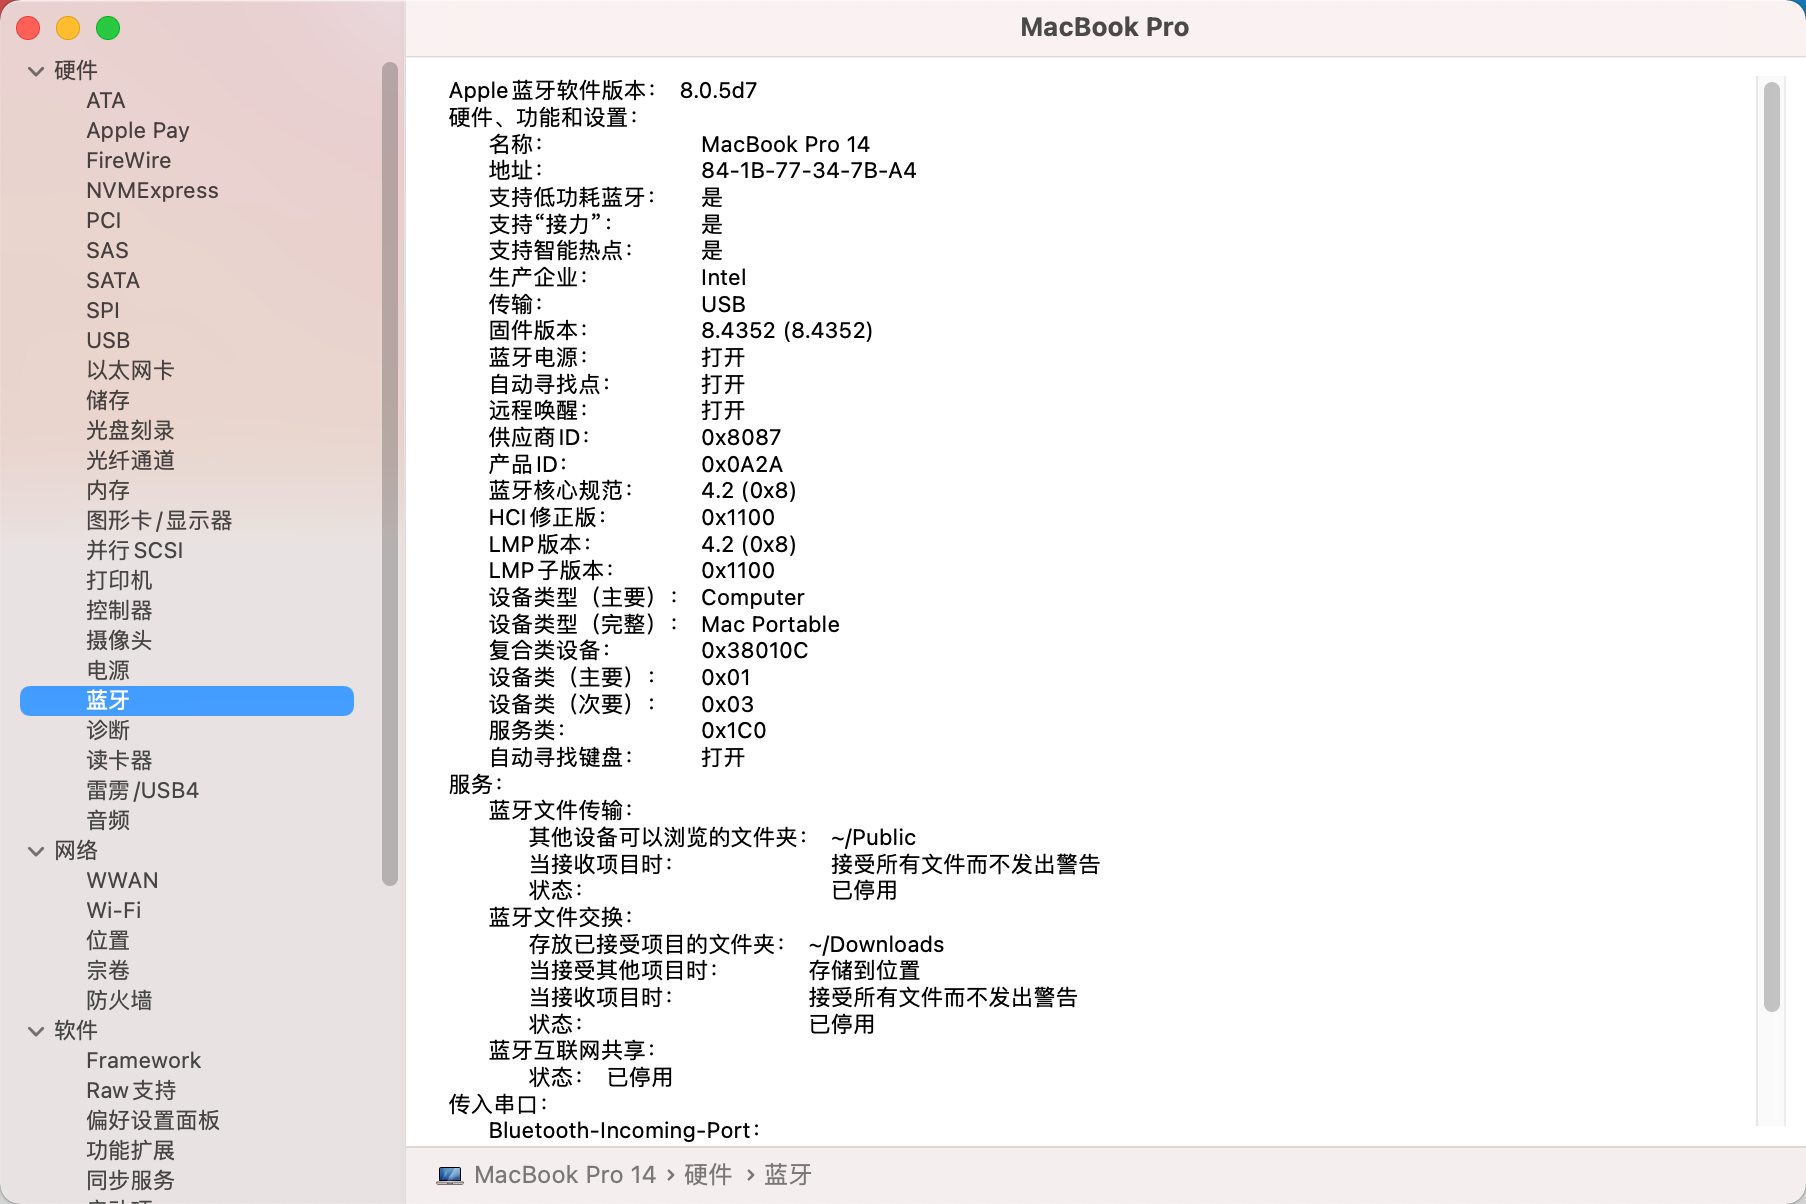This screenshot has width=1806, height=1204.
Task: Select 位置 under 网络
Action: (108, 941)
